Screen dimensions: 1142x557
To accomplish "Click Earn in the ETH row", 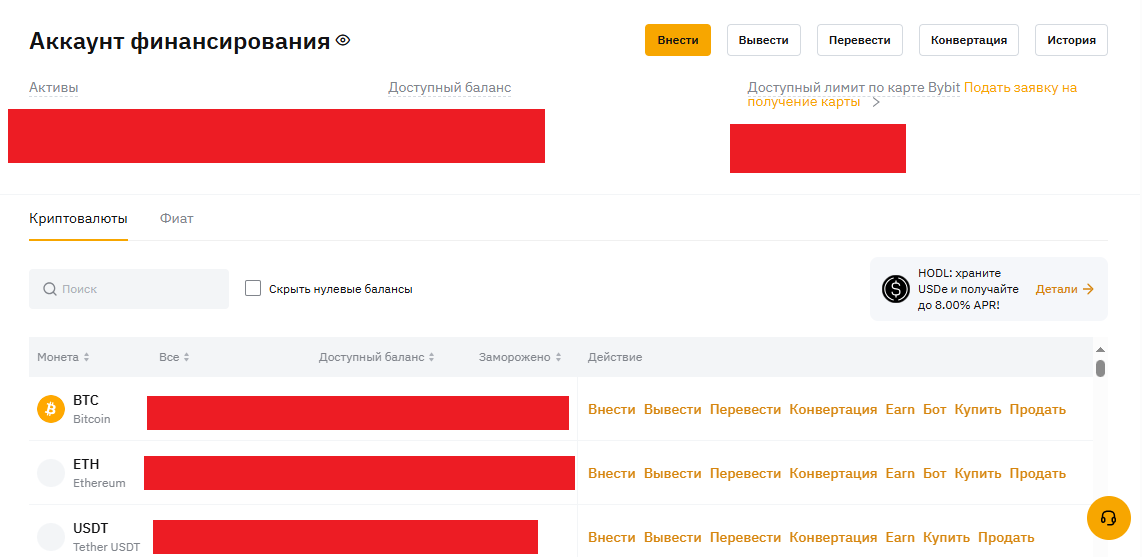I will coord(900,473).
